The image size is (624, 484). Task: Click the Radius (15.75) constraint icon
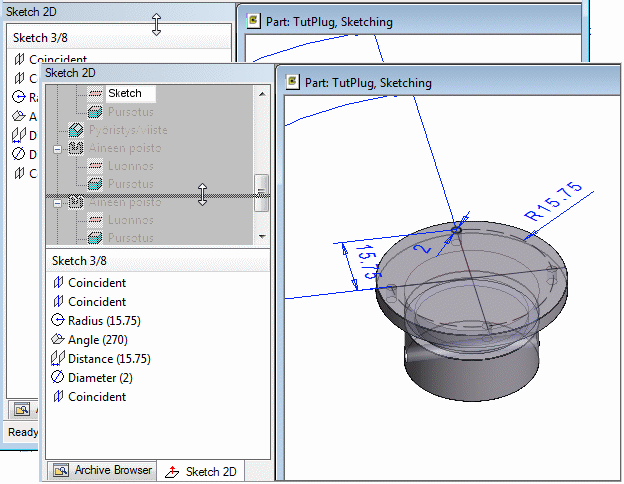coord(58,321)
